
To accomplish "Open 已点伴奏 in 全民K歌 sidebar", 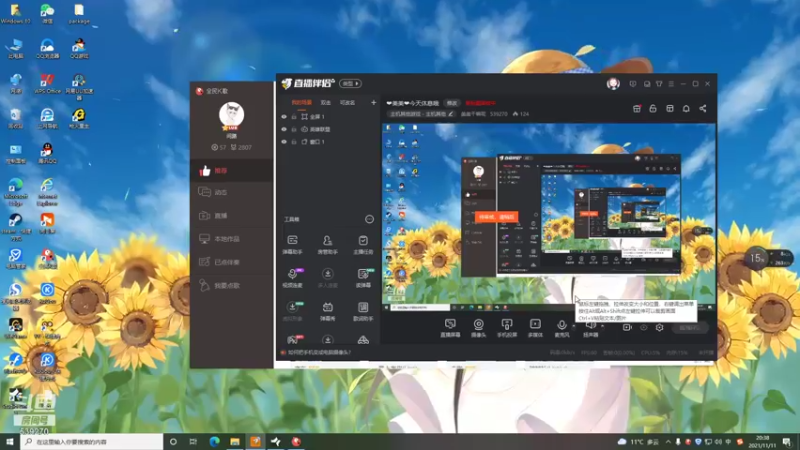I will pos(231,262).
